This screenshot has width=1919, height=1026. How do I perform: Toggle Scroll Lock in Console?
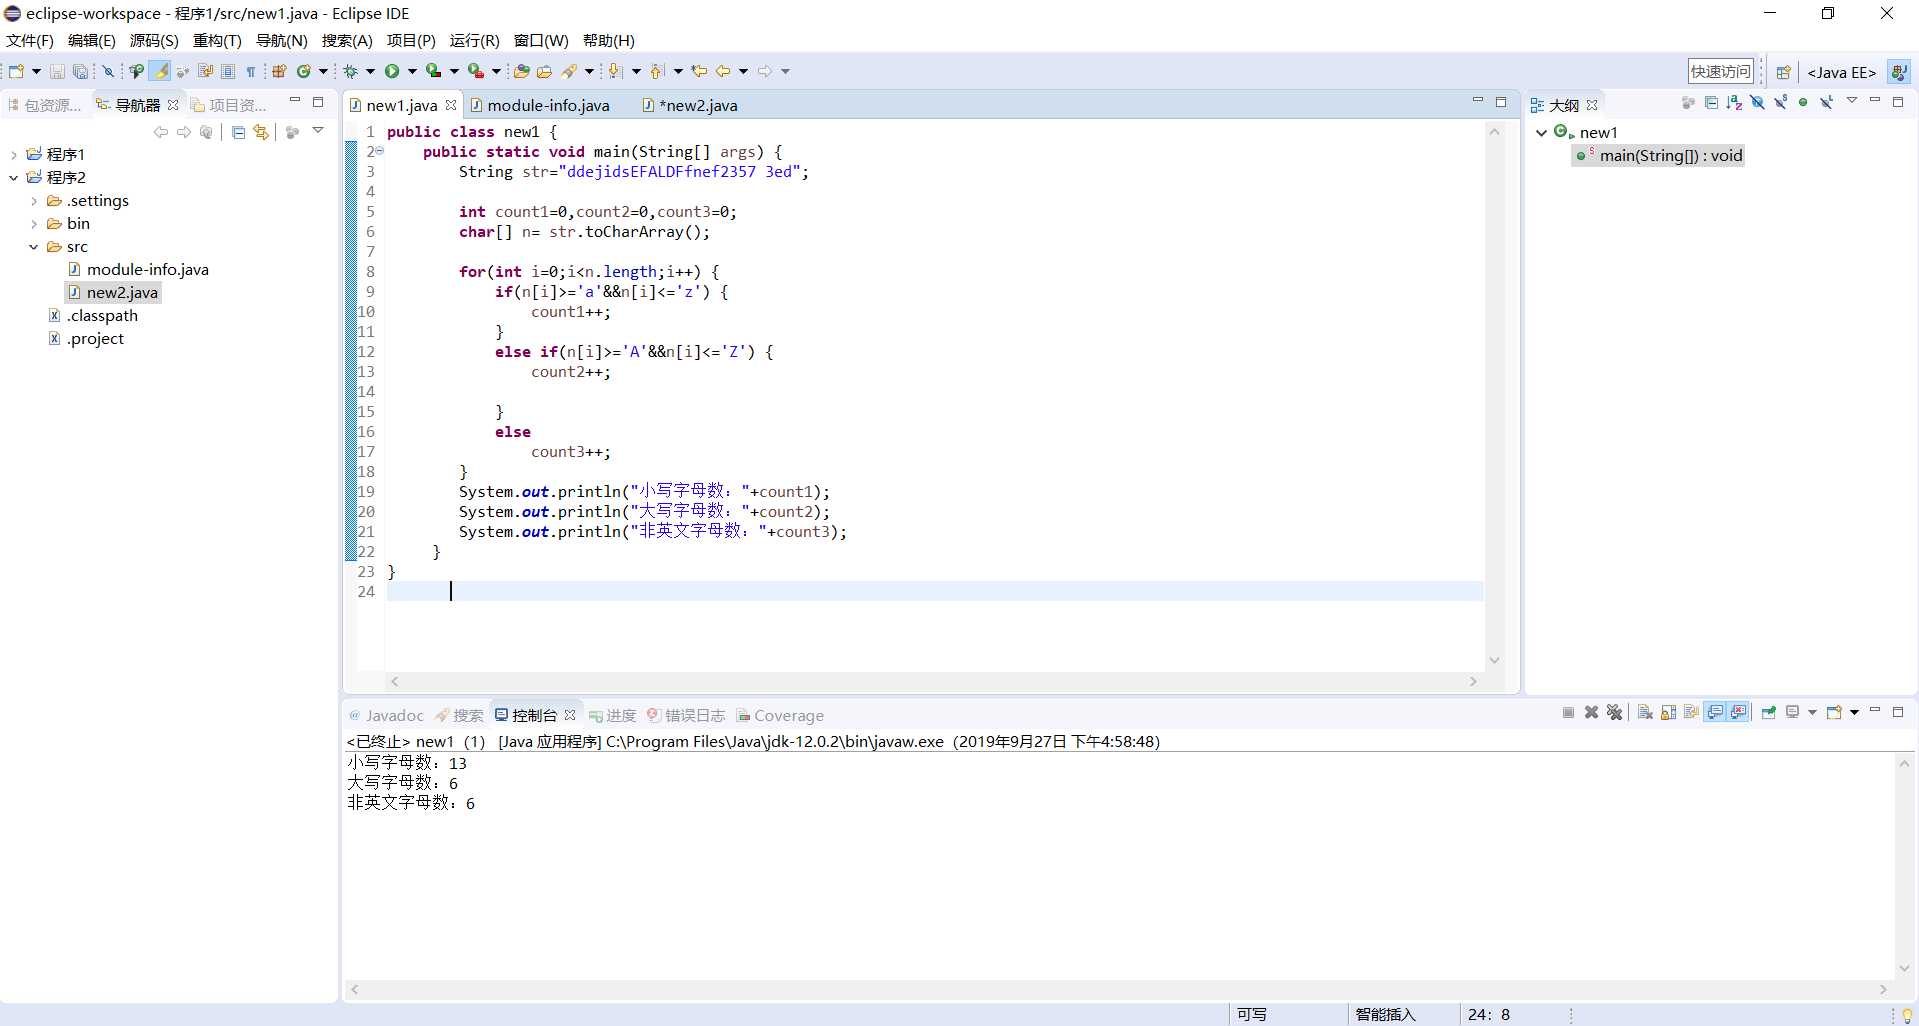click(1668, 712)
